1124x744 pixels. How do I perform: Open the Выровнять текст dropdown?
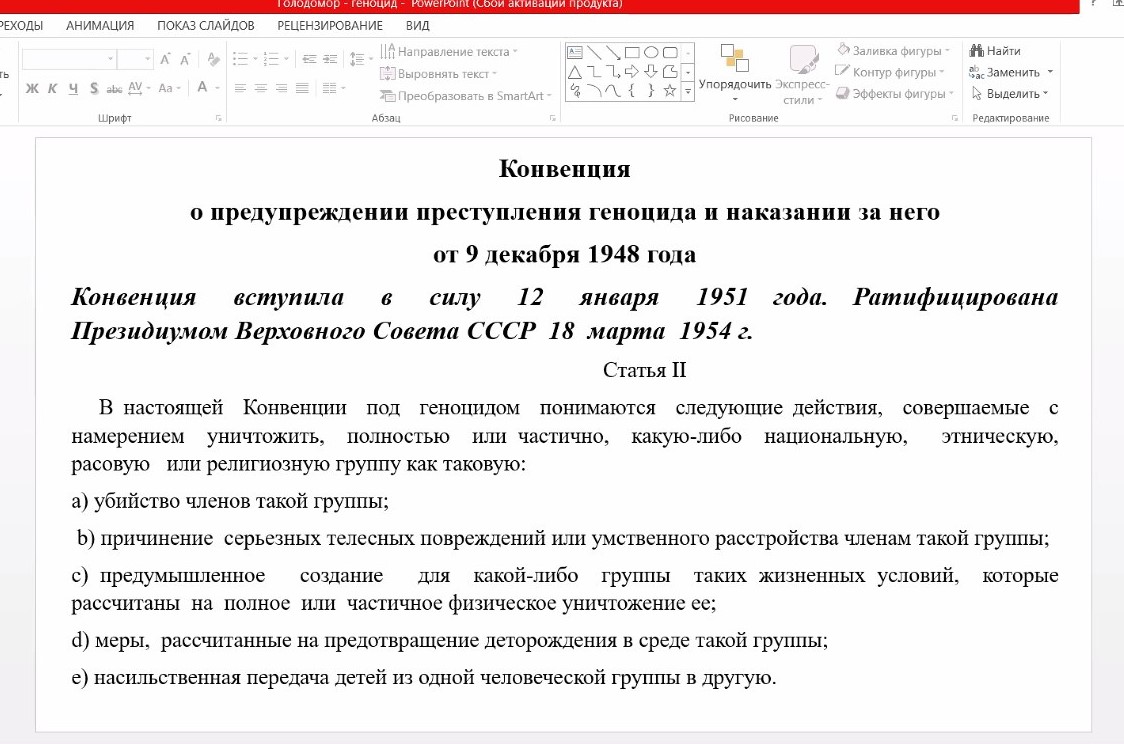pyautogui.click(x=438, y=74)
